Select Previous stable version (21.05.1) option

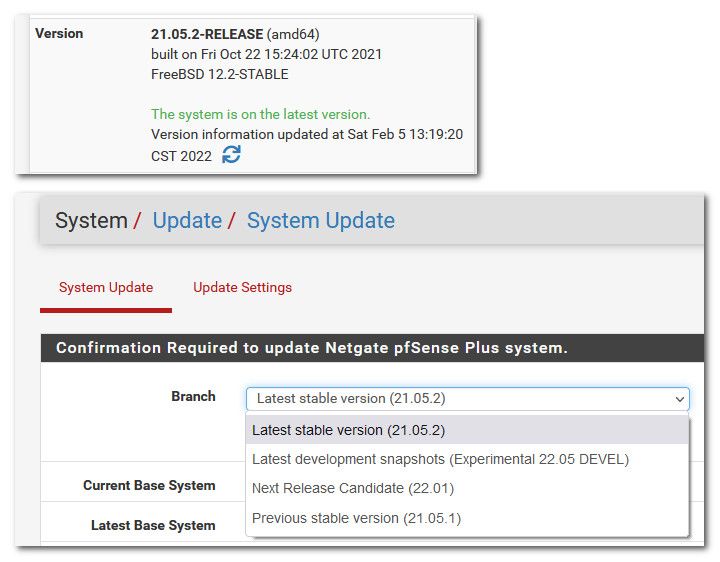tap(467, 518)
